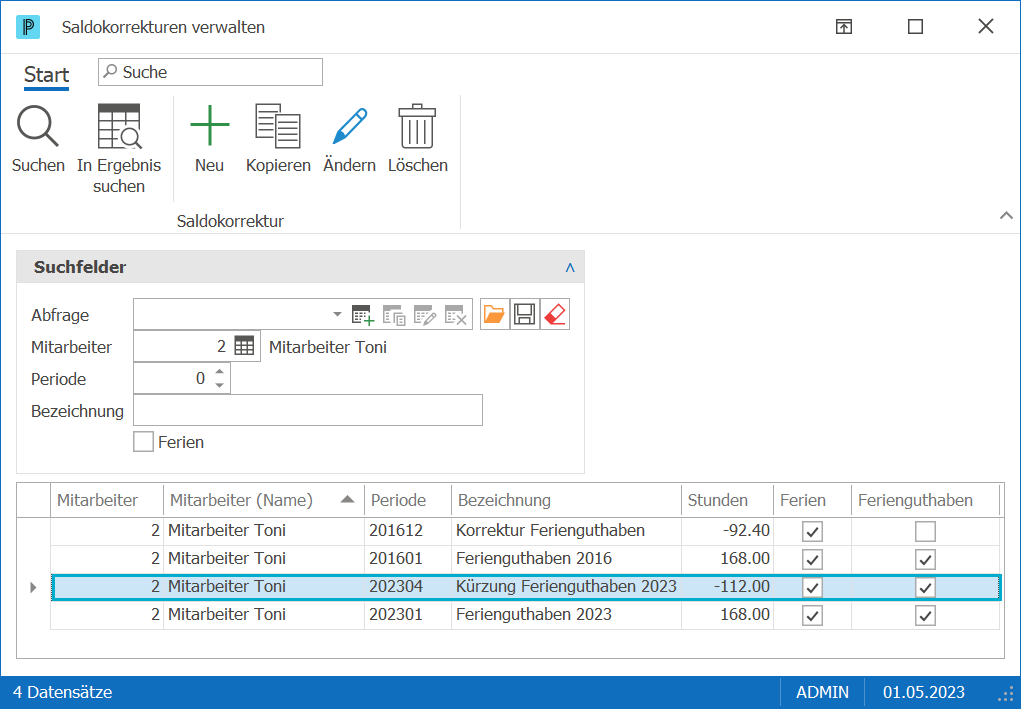Collapse the ribbon with the bottom-right arrow
1021x709 pixels.
point(1006,215)
